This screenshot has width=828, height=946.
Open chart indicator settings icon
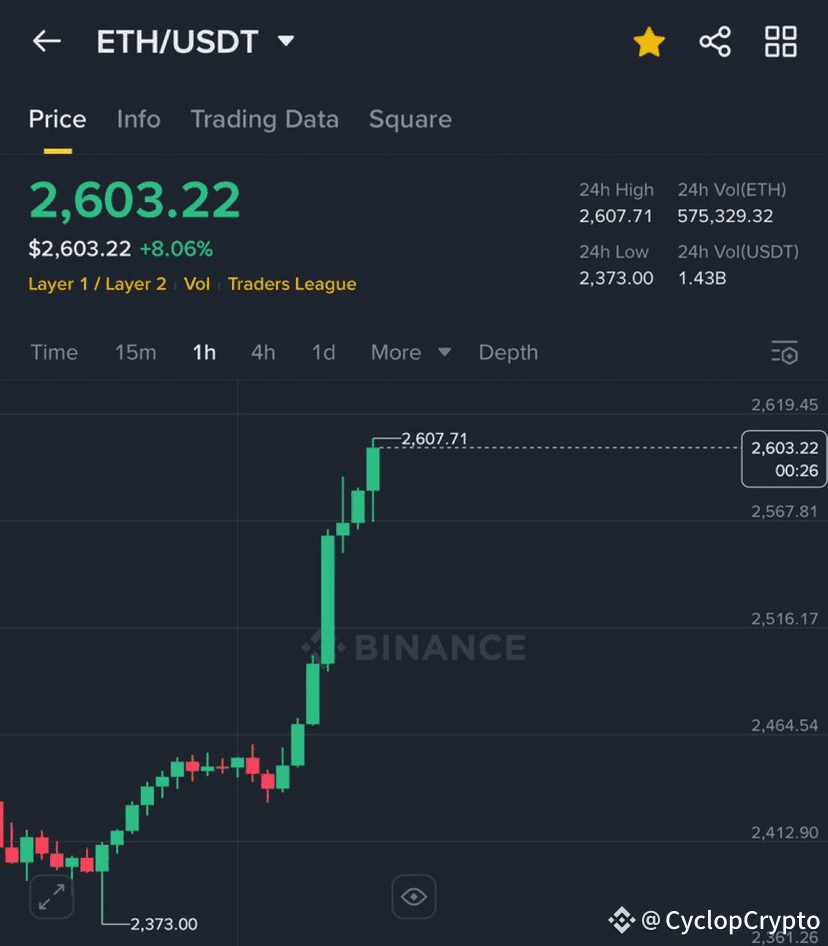pos(785,352)
